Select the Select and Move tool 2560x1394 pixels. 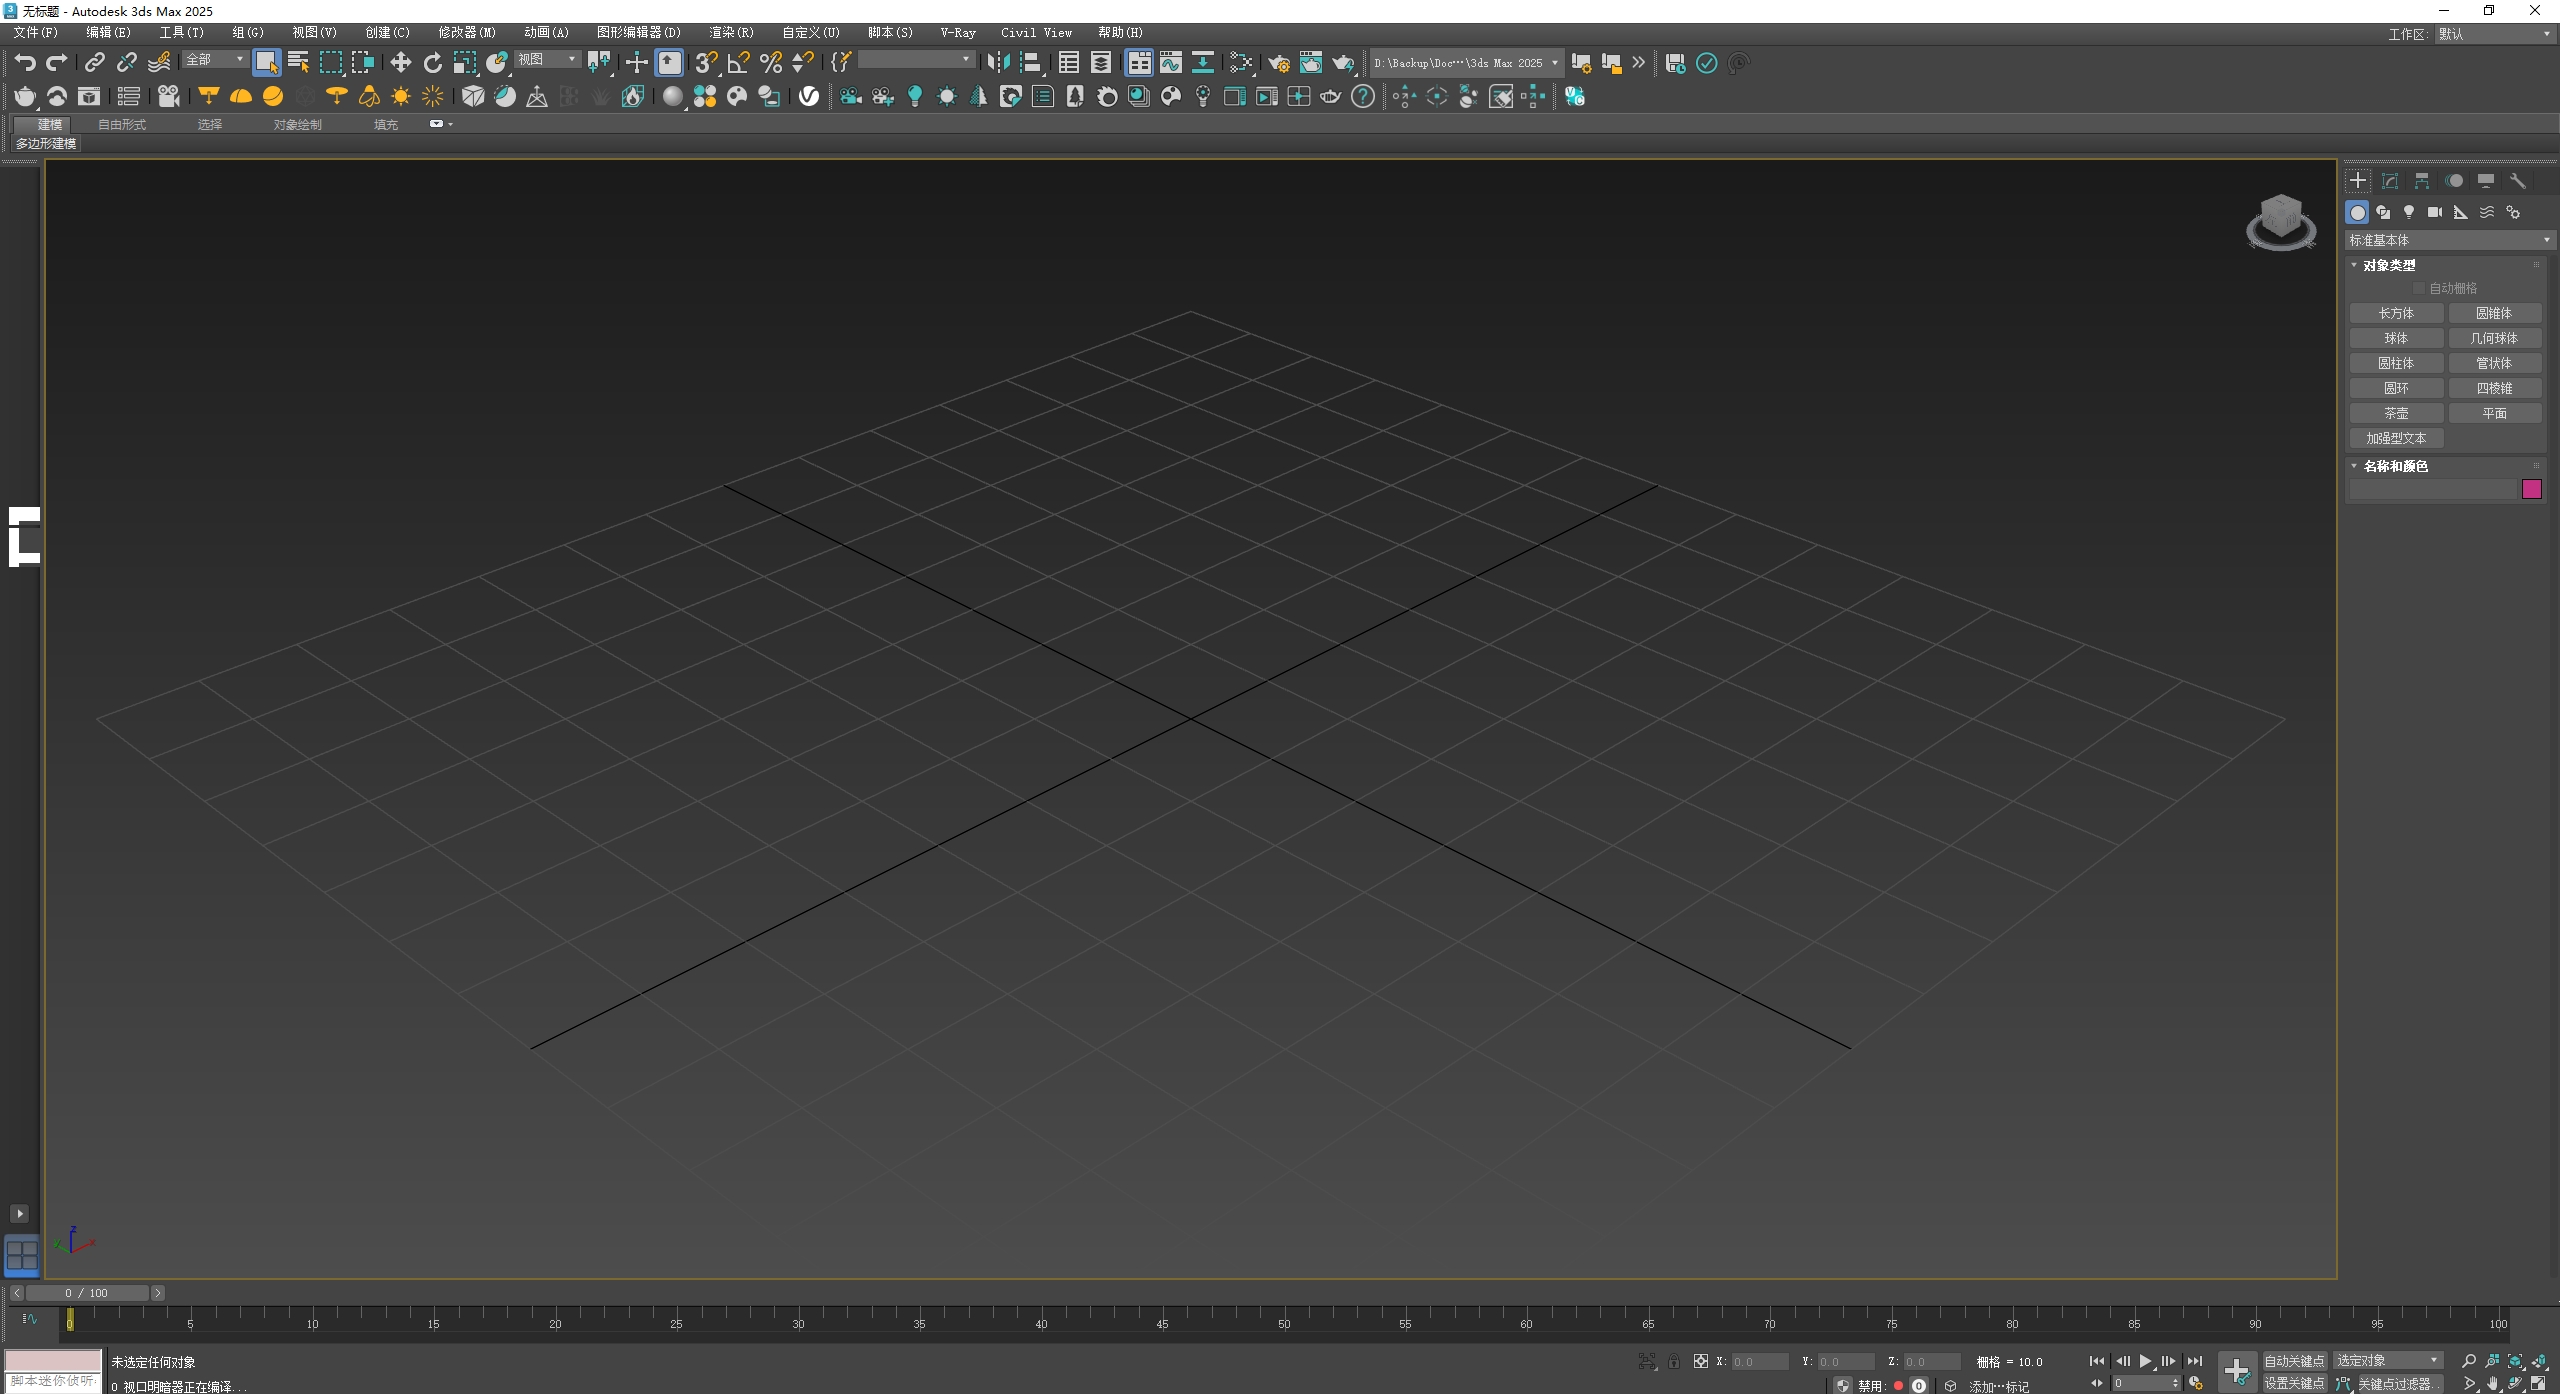pyautogui.click(x=400, y=62)
